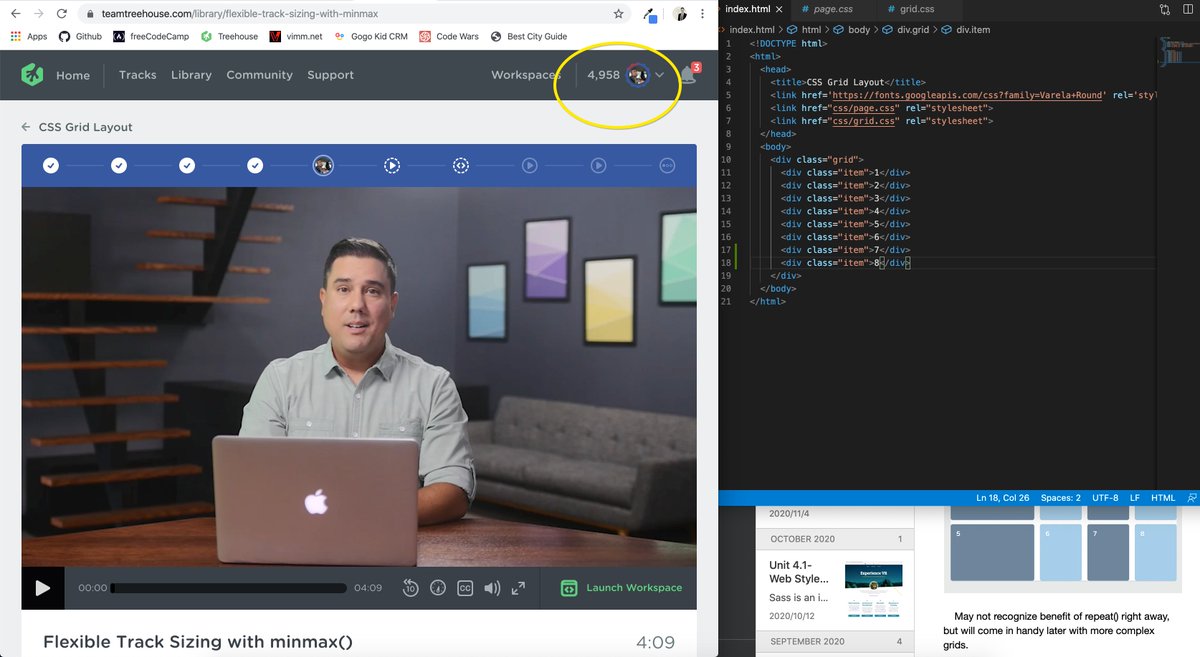
Task: Click the eyedropper browser extension icon
Action: (650, 14)
